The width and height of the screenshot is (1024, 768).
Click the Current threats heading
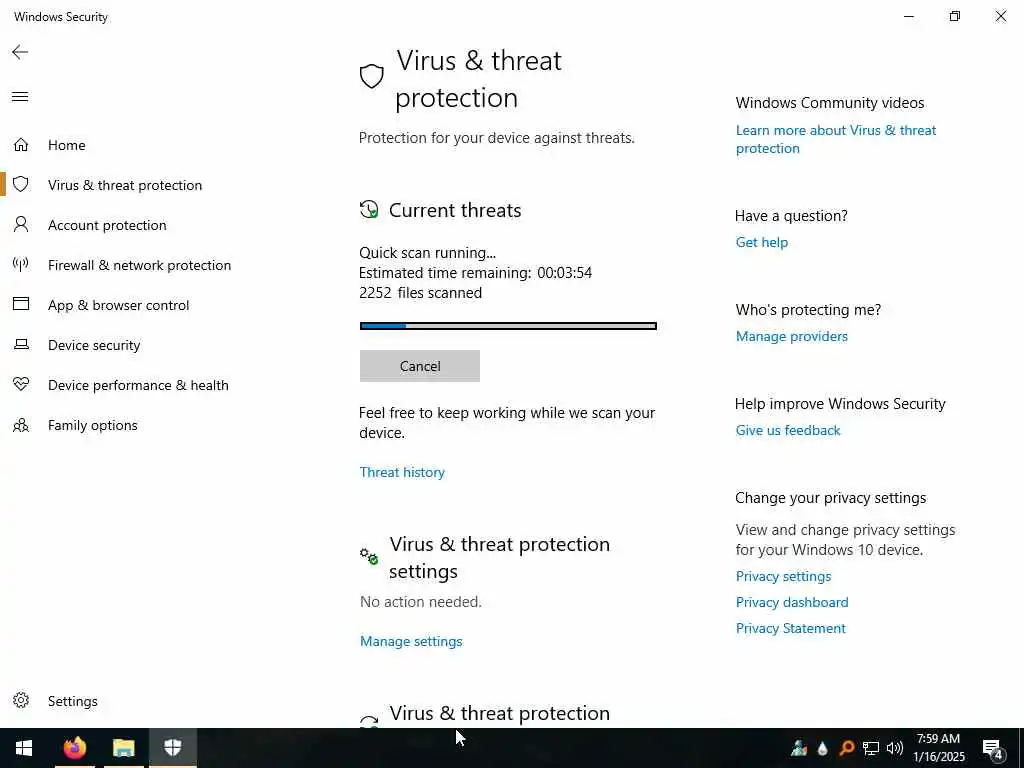[x=455, y=210]
